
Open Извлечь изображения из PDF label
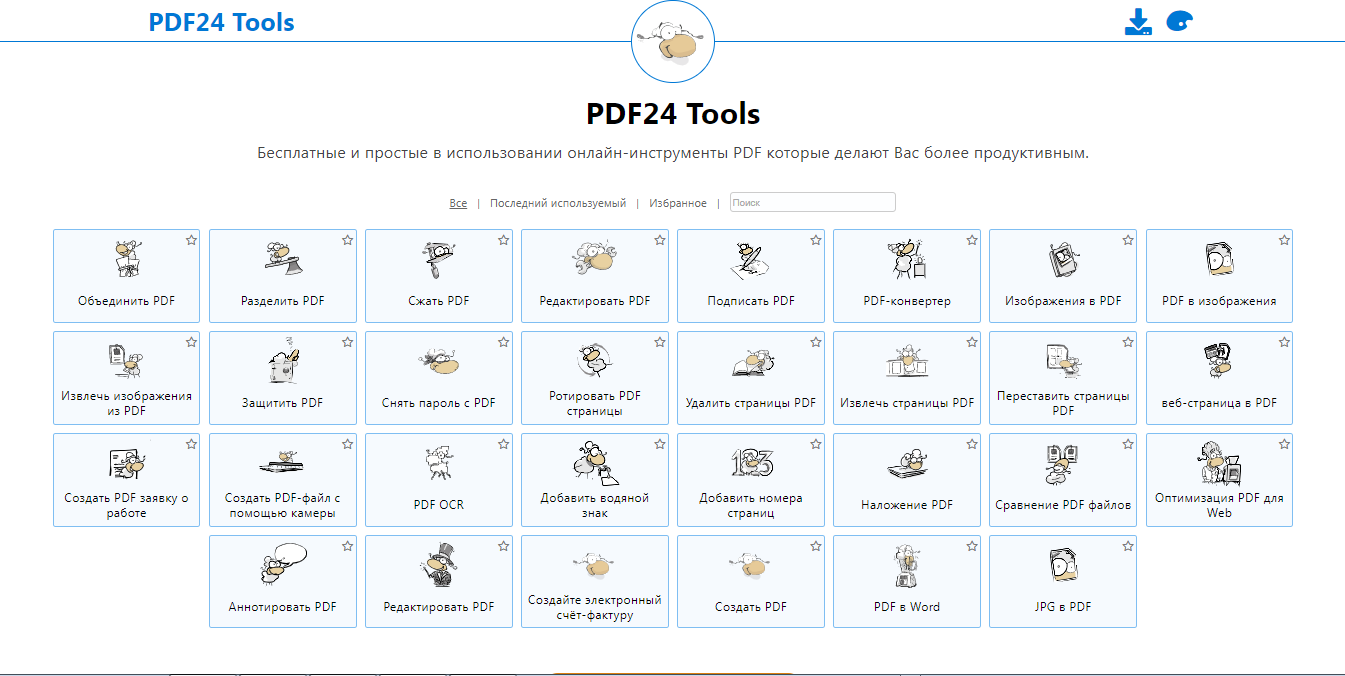(x=127, y=403)
